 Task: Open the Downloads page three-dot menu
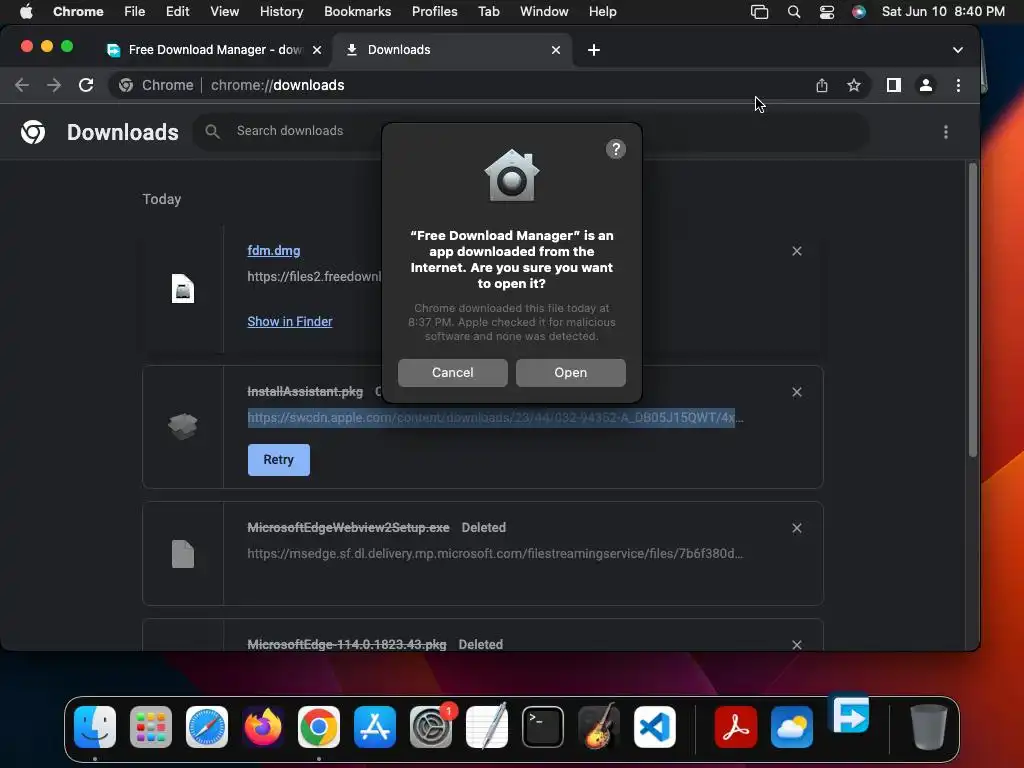946,132
